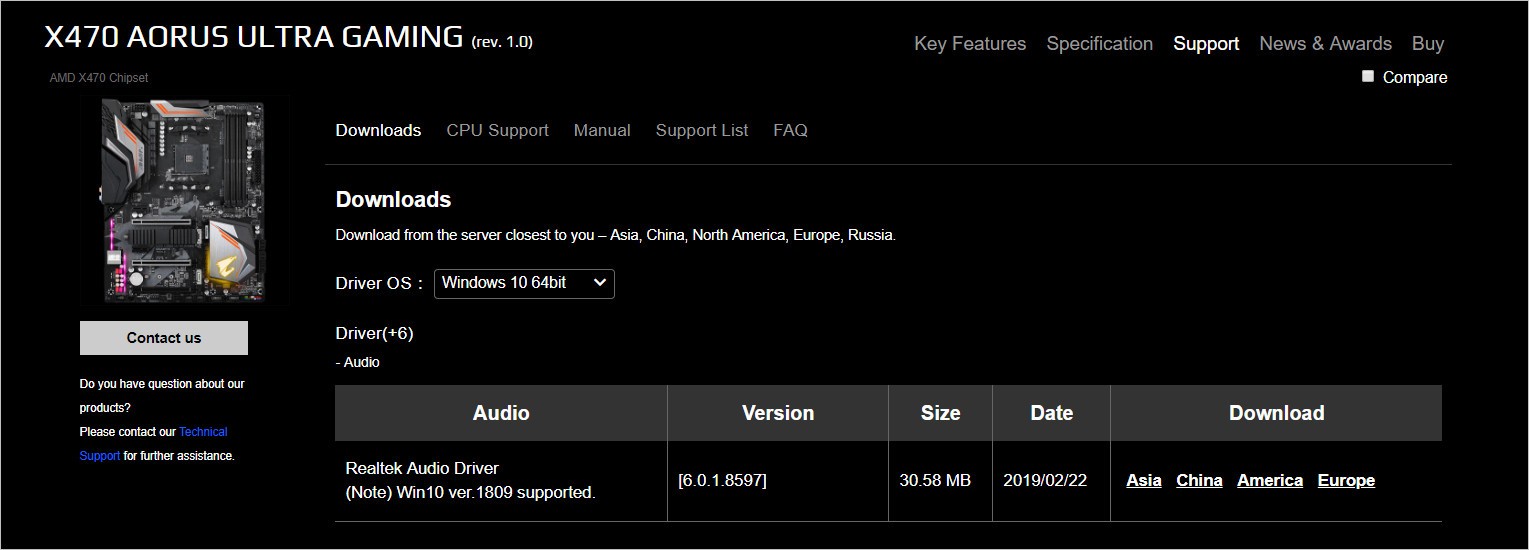Switch to the CPU Support tab
The height and width of the screenshot is (550, 1529).
point(497,130)
